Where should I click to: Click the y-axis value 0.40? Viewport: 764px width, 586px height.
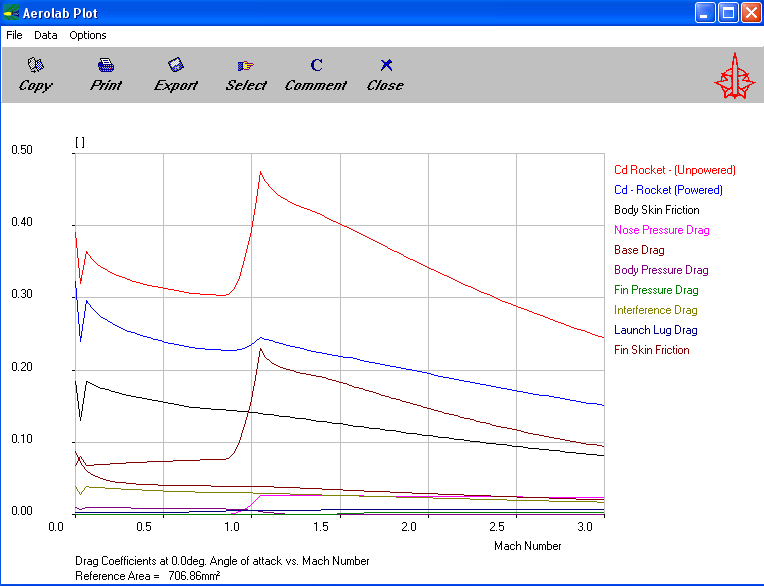point(22,222)
